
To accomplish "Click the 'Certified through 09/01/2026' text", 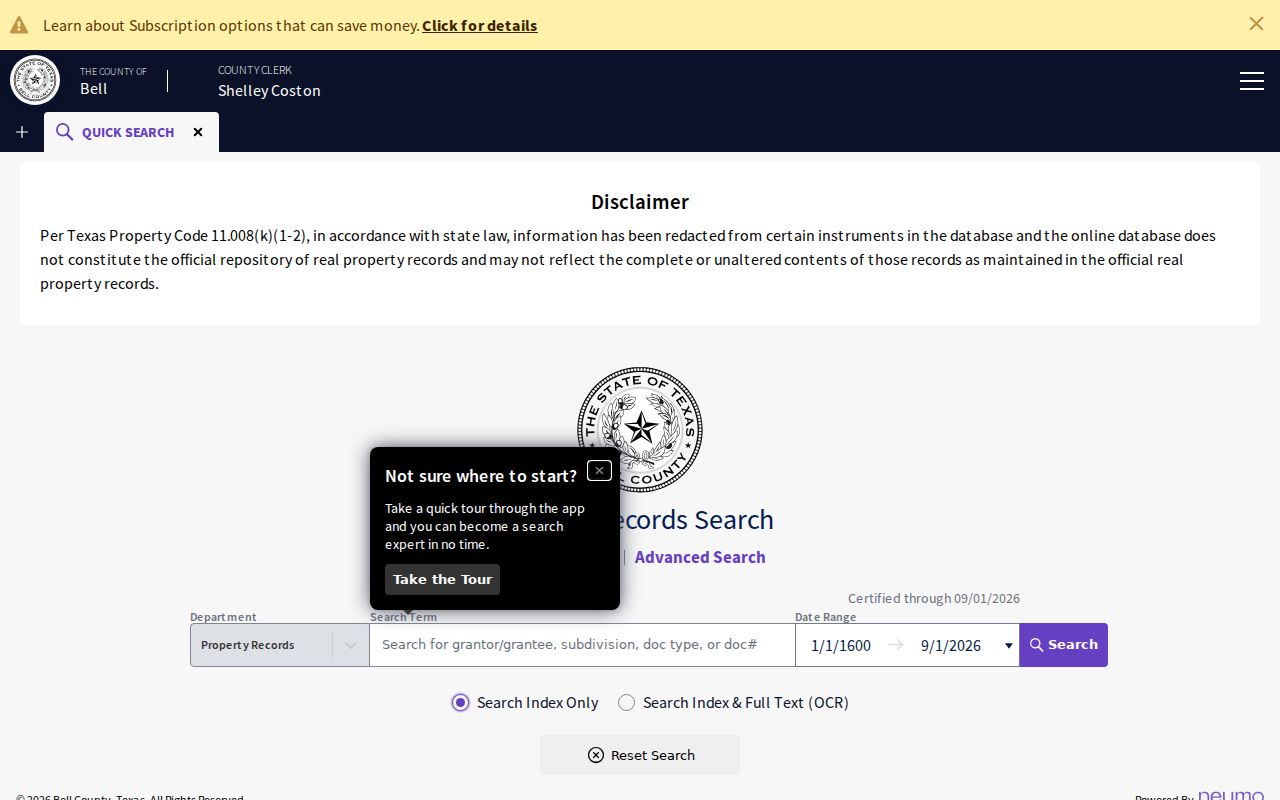I will pyautogui.click(x=934, y=598).
